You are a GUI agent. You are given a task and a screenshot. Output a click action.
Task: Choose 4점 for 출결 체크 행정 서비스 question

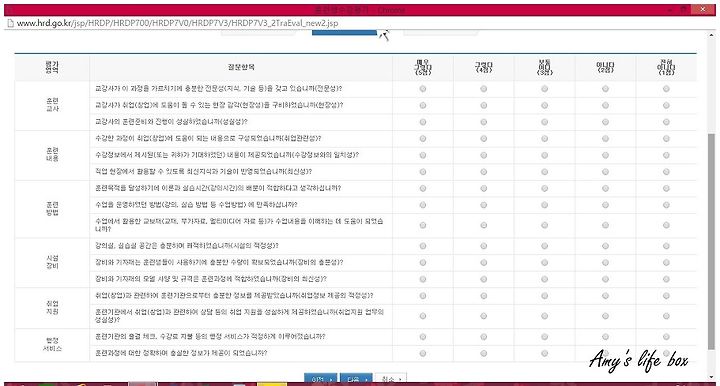(x=484, y=337)
